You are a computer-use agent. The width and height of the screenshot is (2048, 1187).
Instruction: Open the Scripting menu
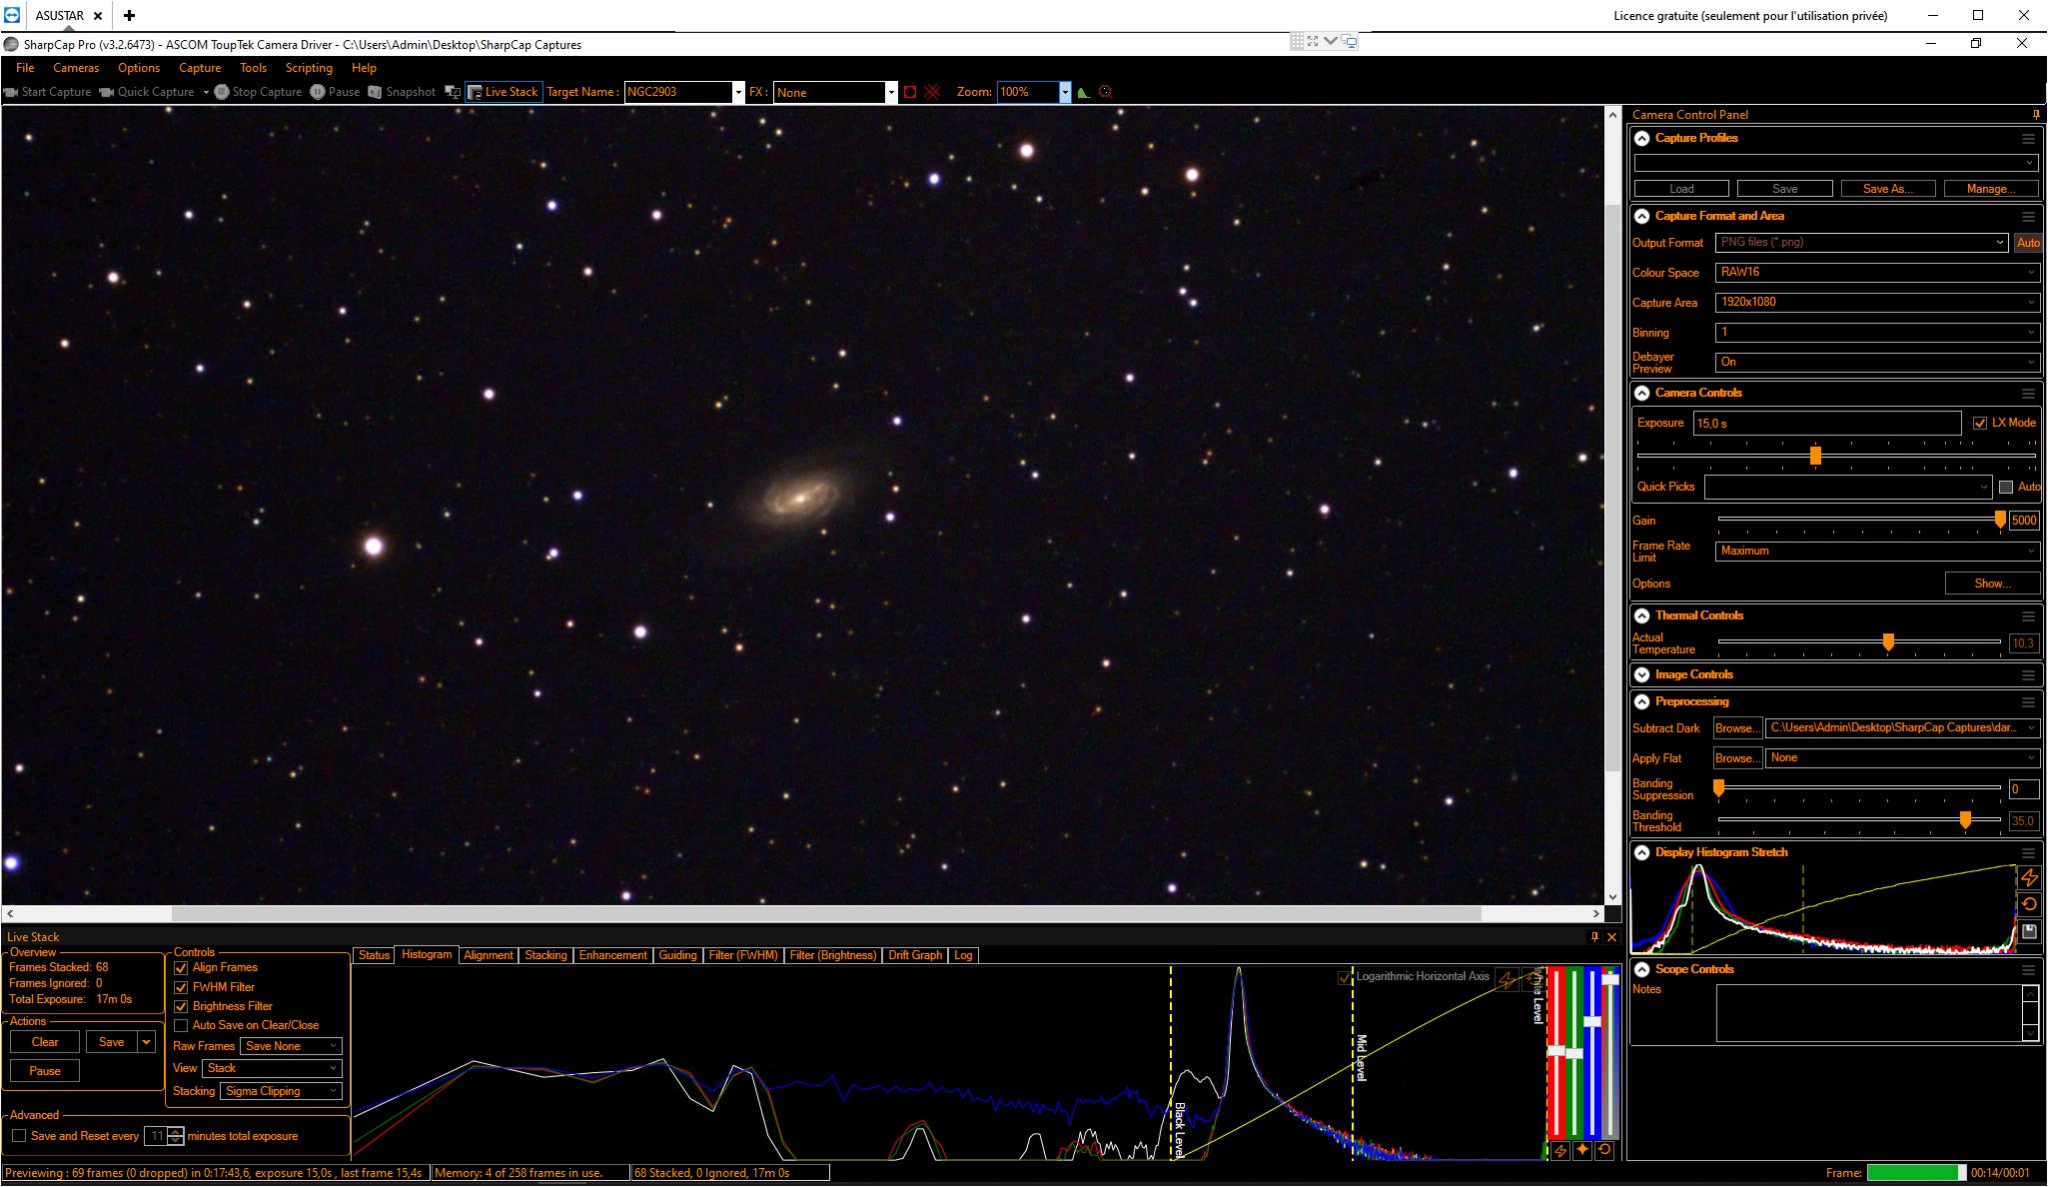coord(309,68)
